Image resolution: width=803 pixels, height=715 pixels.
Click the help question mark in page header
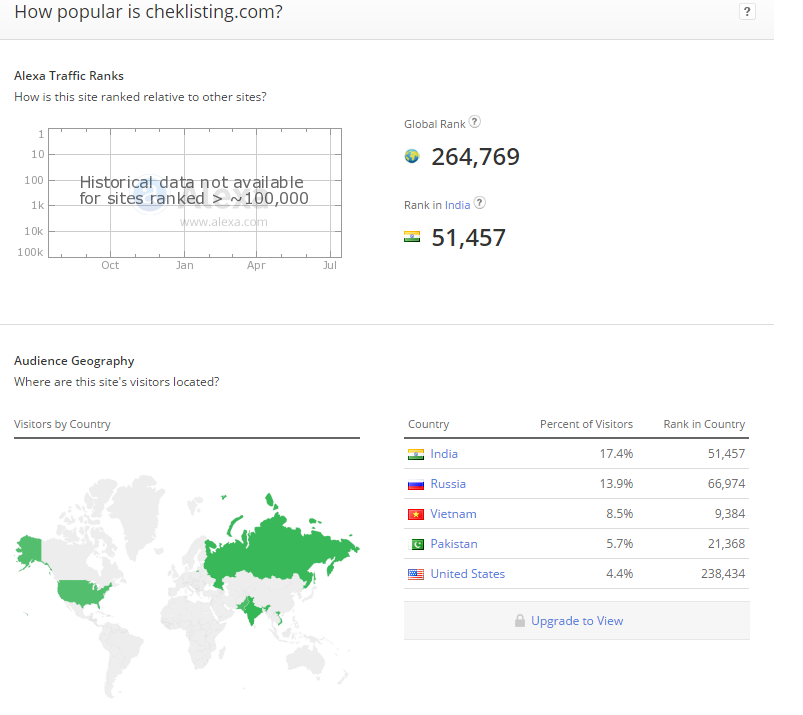click(747, 12)
